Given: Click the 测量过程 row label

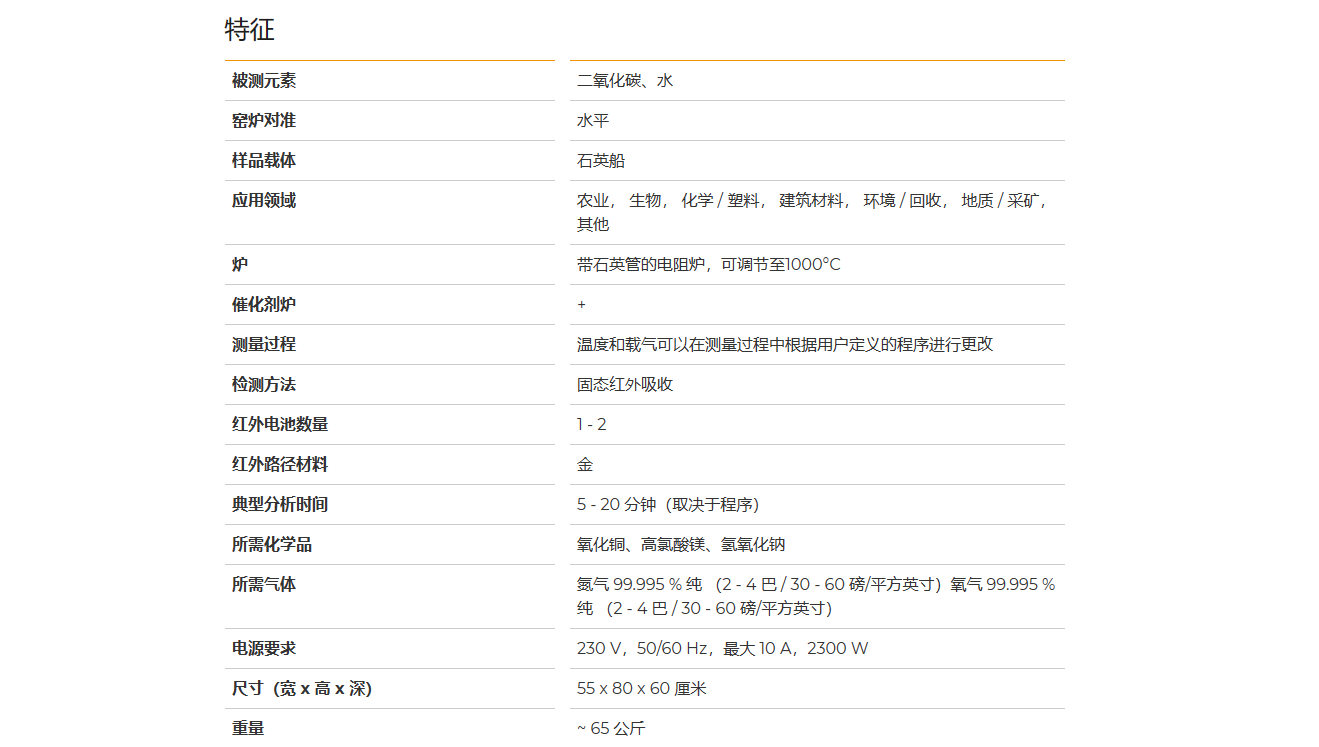Looking at the screenshot, I should coord(263,345).
